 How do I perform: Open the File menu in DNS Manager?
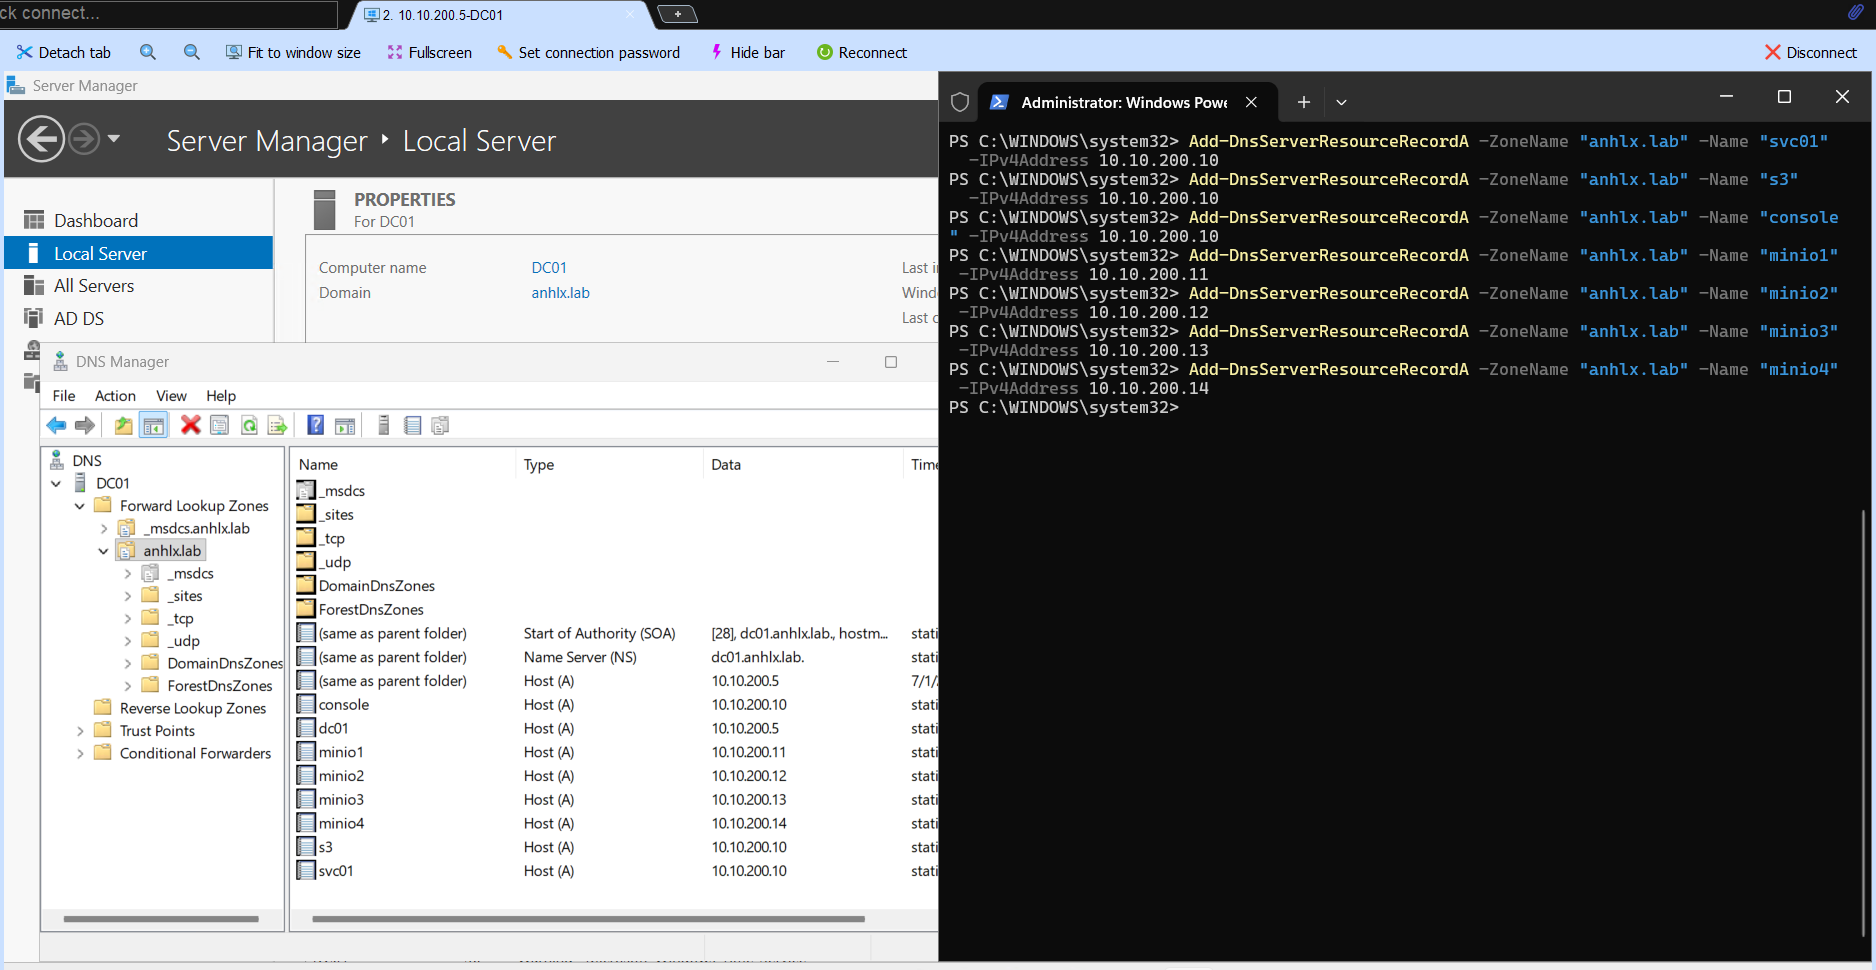point(64,396)
